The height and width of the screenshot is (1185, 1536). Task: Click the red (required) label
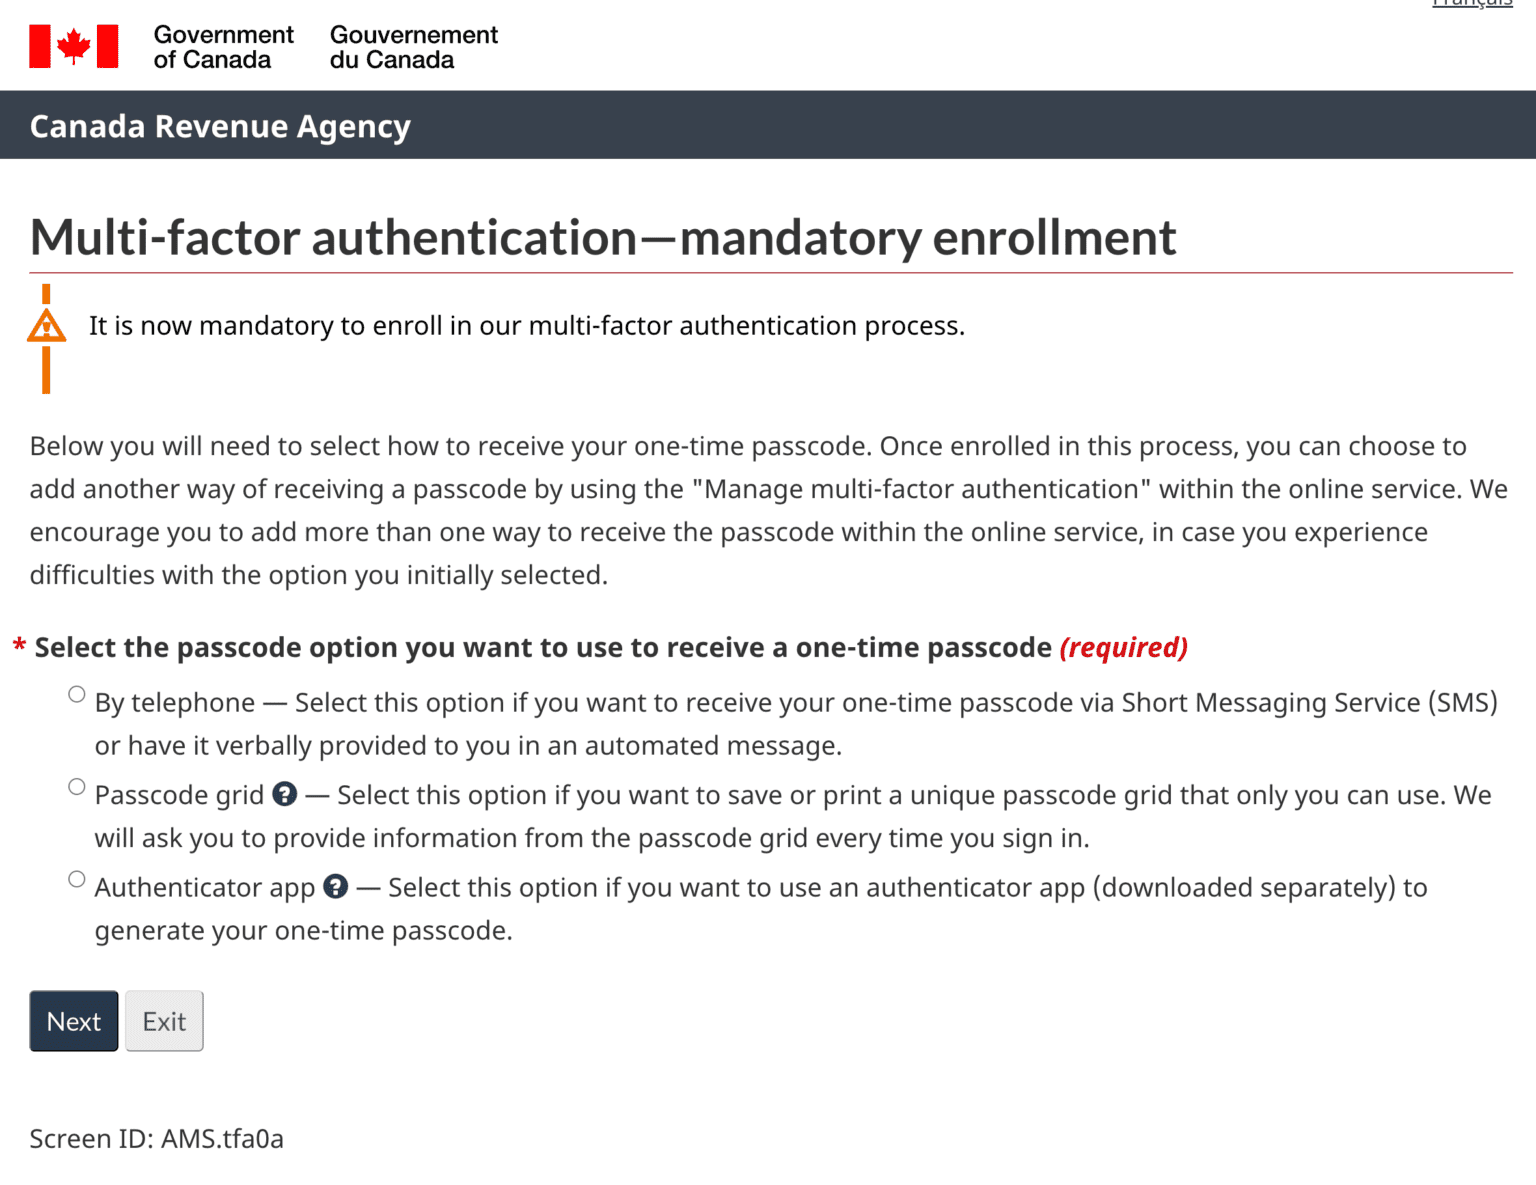pyautogui.click(x=1123, y=648)
